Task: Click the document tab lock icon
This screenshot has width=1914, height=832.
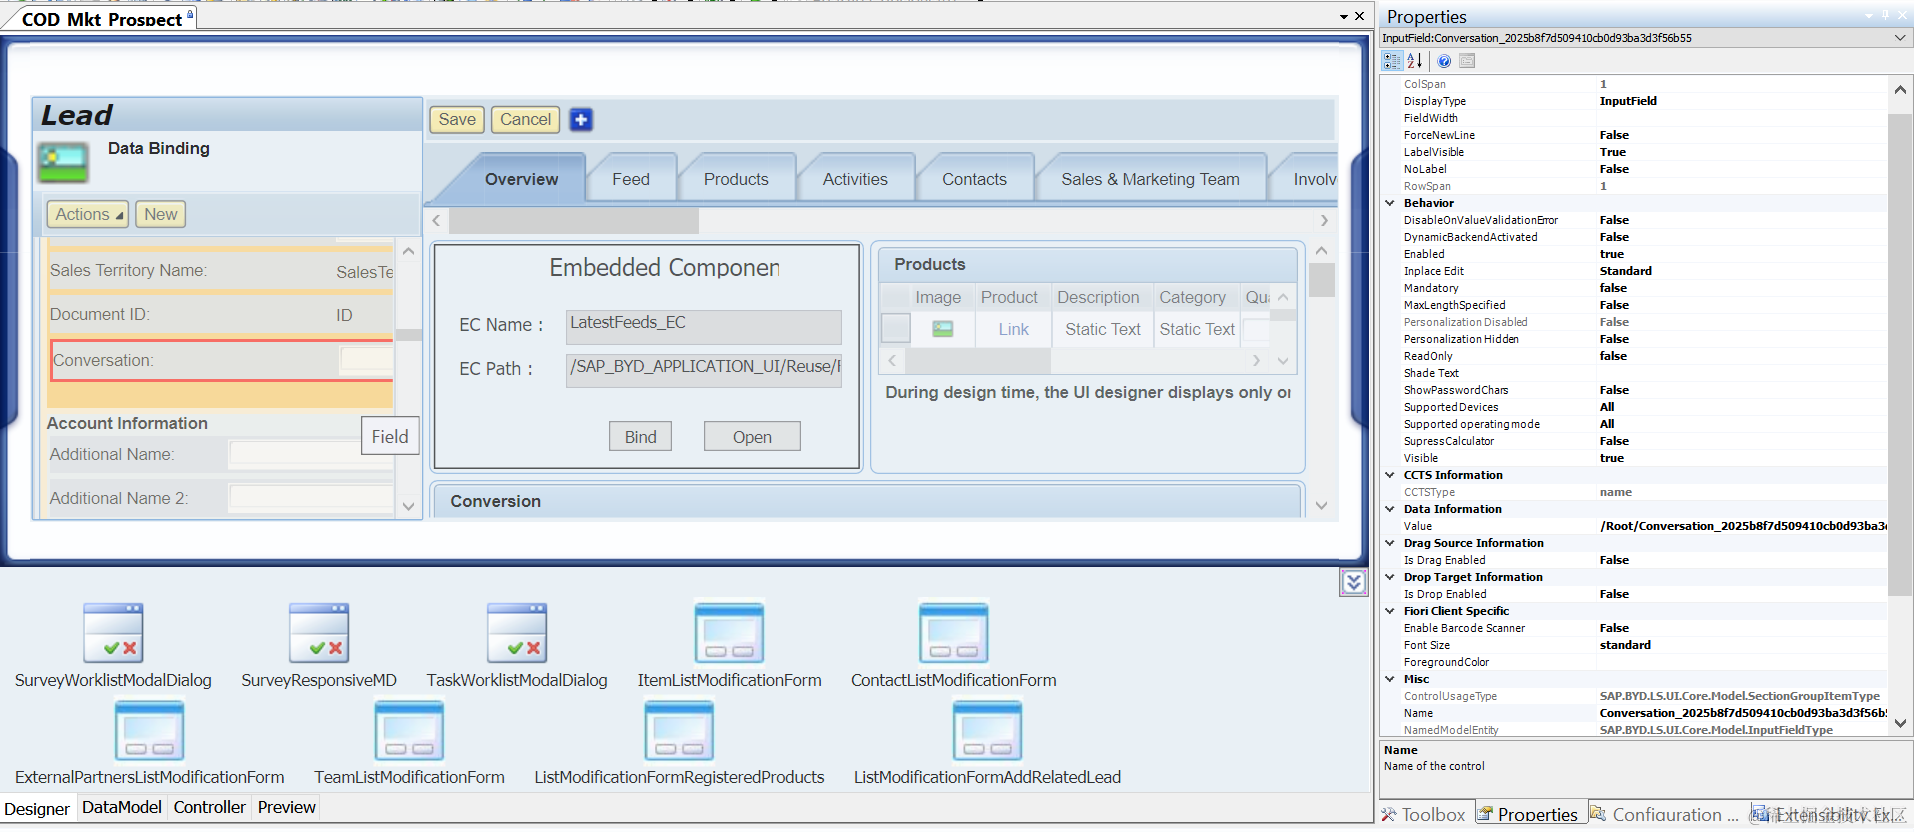Action: click(x=190, y=15)
